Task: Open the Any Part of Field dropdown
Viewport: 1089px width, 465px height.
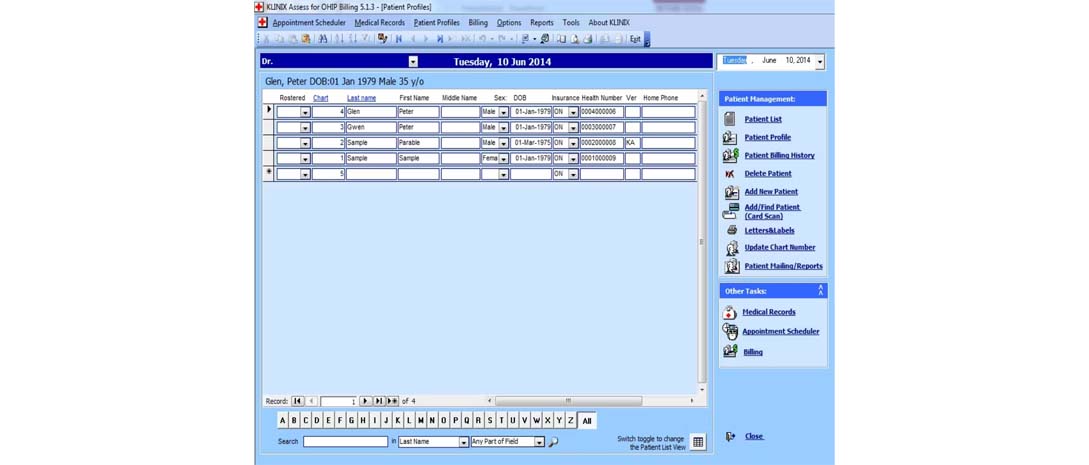Action: click(x=538, y=442)
